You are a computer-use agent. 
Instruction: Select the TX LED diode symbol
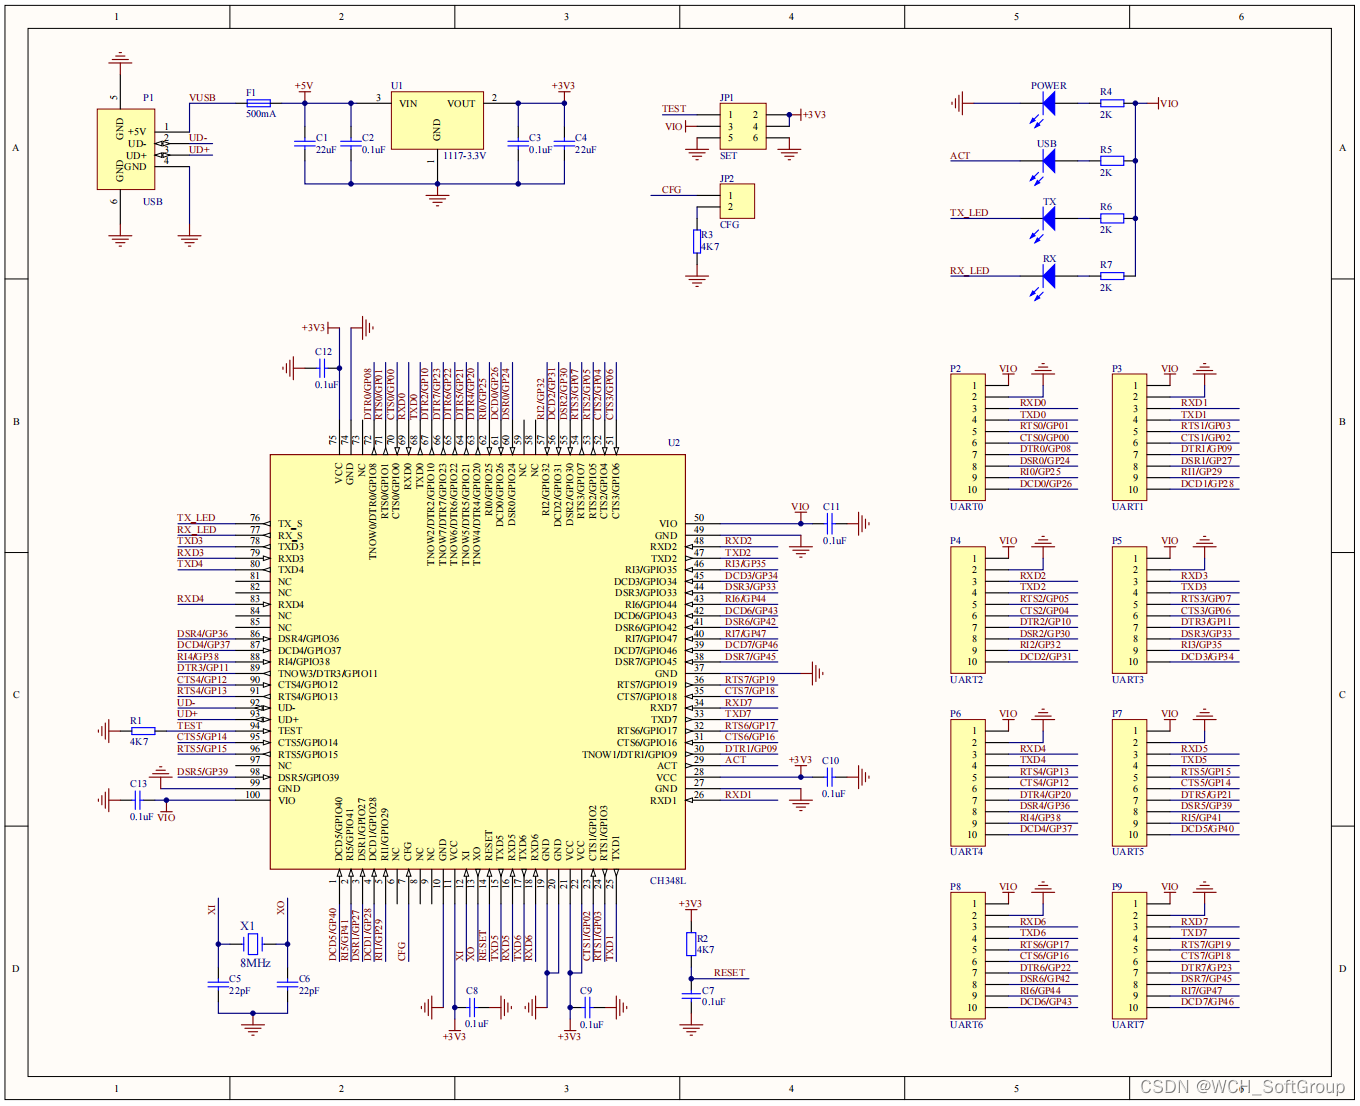click(x=1048, y=218)
